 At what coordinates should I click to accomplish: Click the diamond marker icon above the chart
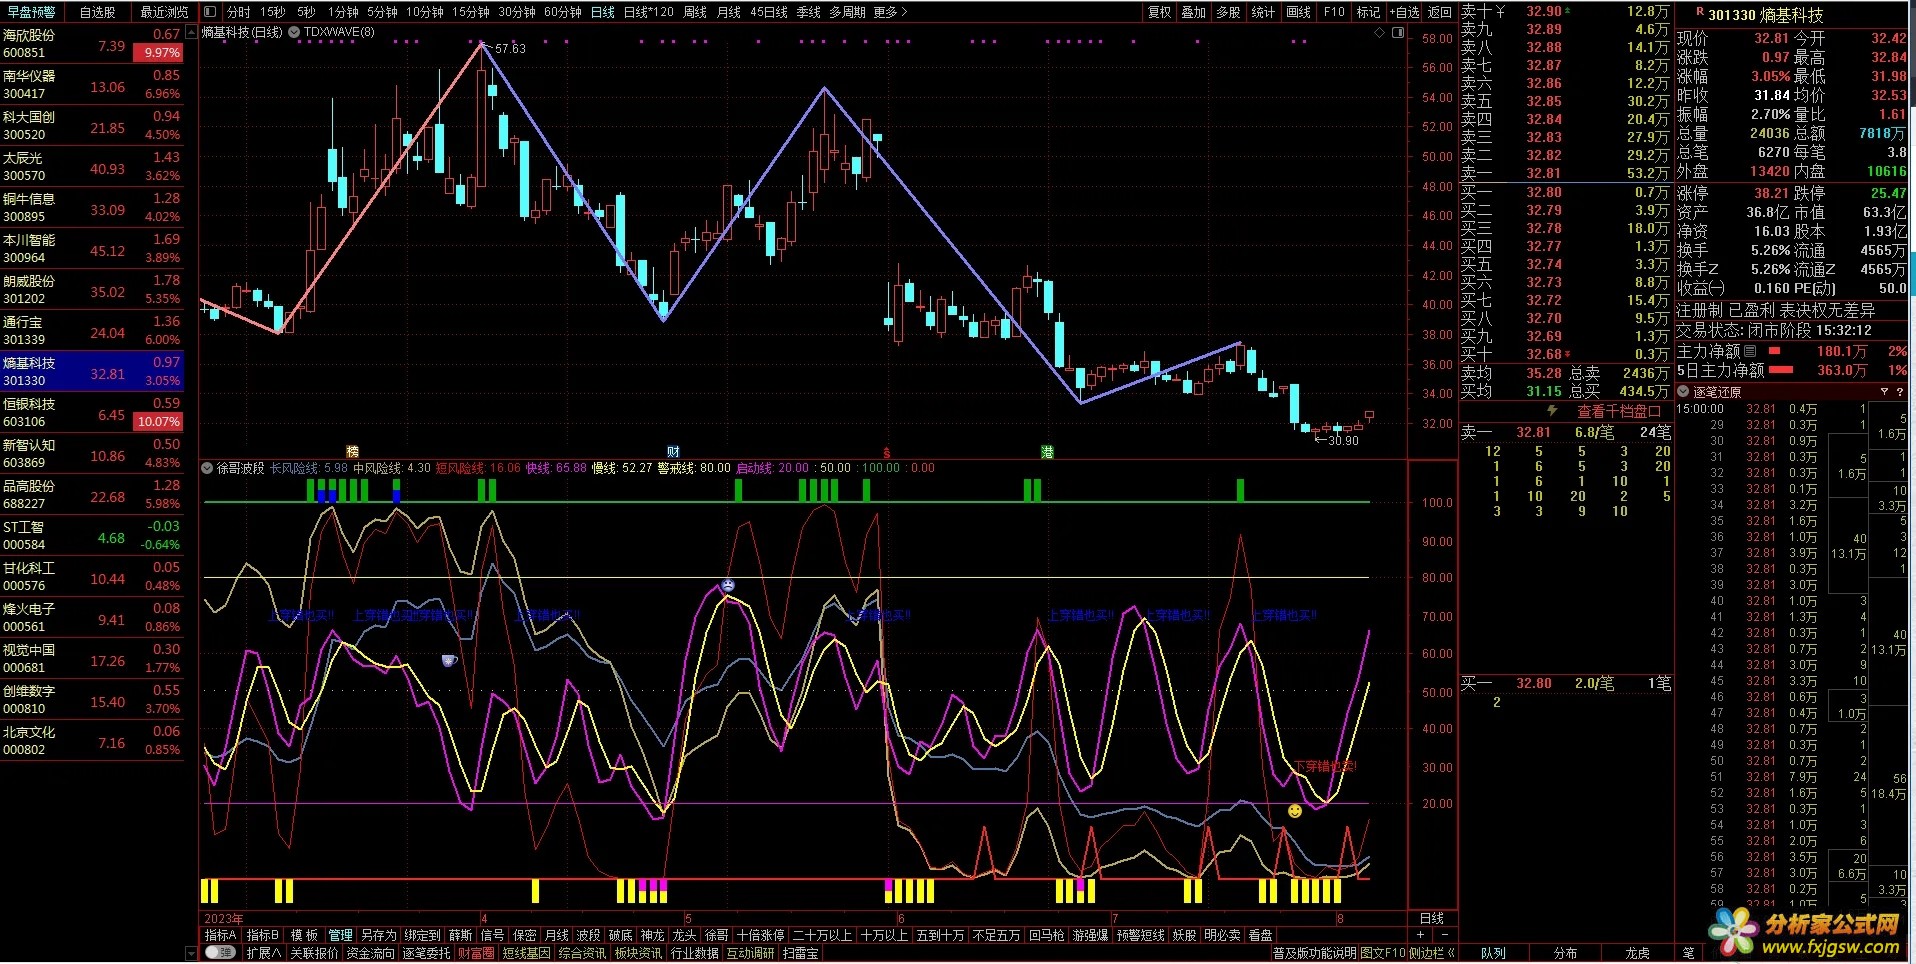(x=1380, y=32)
